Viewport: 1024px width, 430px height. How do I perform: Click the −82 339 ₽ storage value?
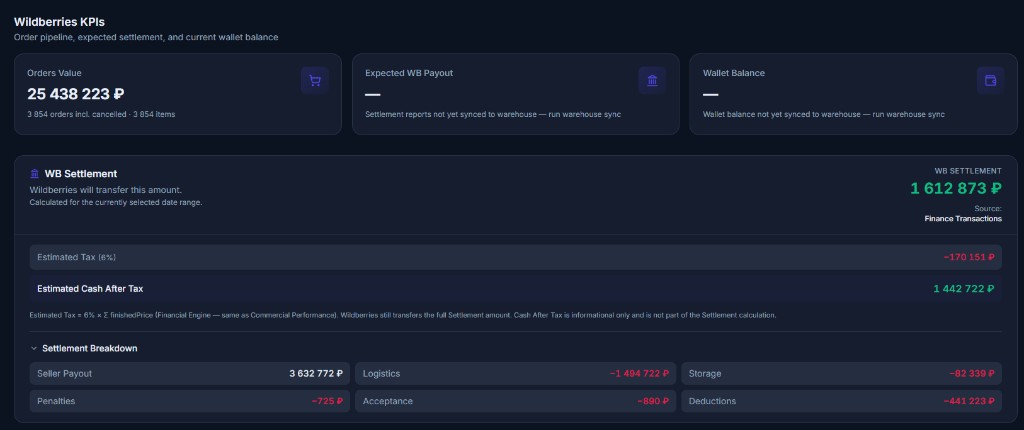(972, 374)
